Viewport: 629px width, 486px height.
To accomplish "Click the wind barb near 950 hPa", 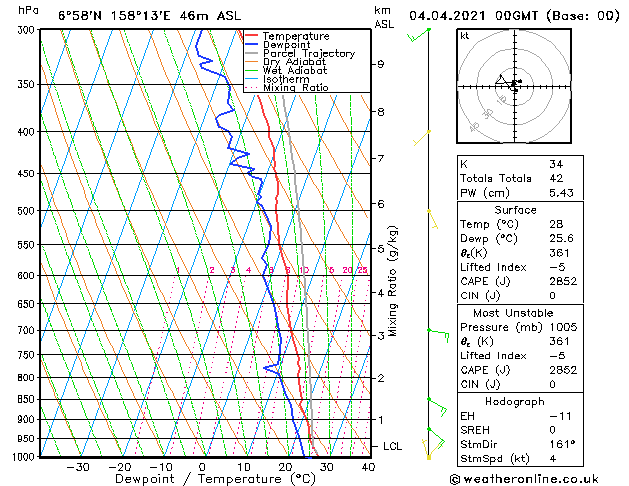I will (x=436, y=438).
